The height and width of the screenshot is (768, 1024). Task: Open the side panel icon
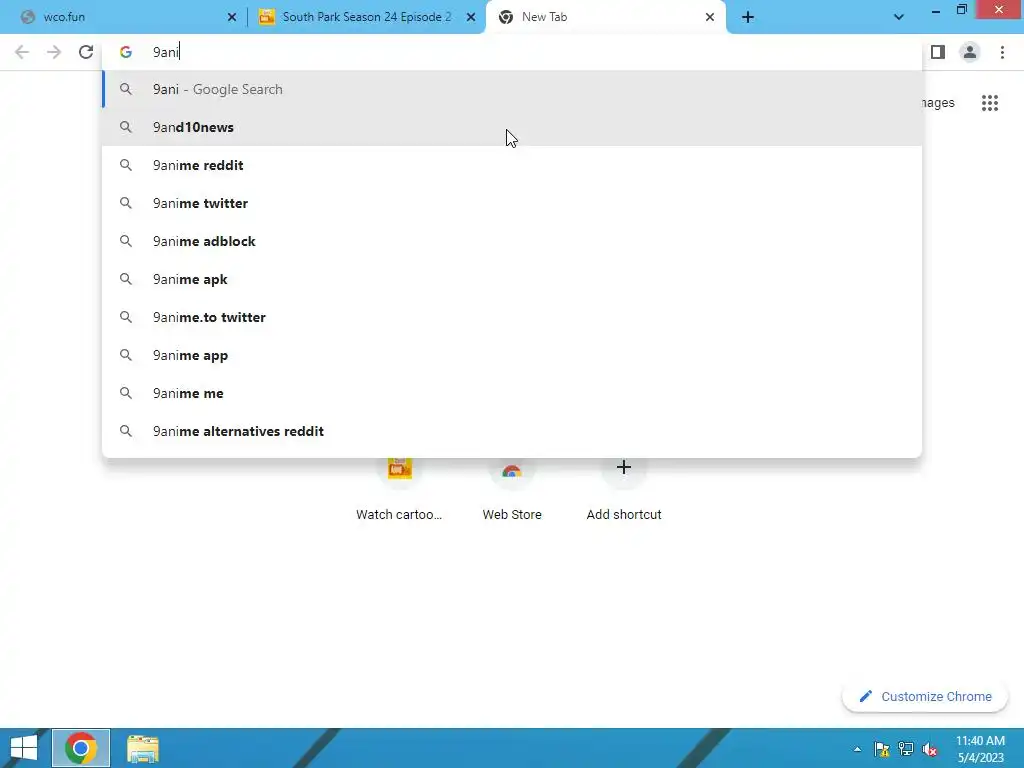coord(938,52)
